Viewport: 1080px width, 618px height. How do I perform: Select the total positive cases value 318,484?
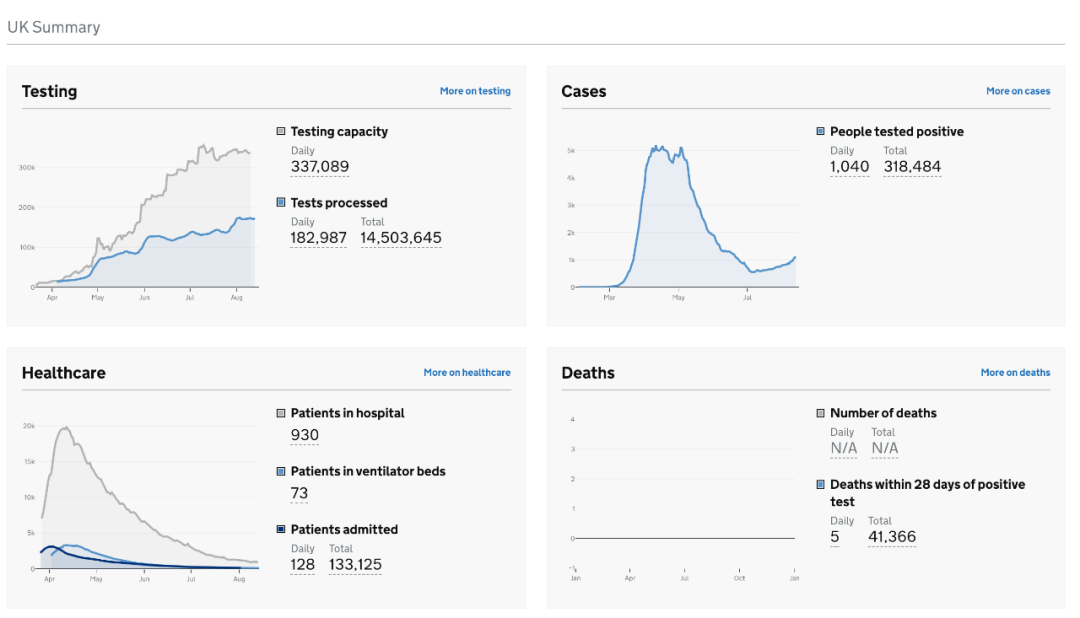912,167
